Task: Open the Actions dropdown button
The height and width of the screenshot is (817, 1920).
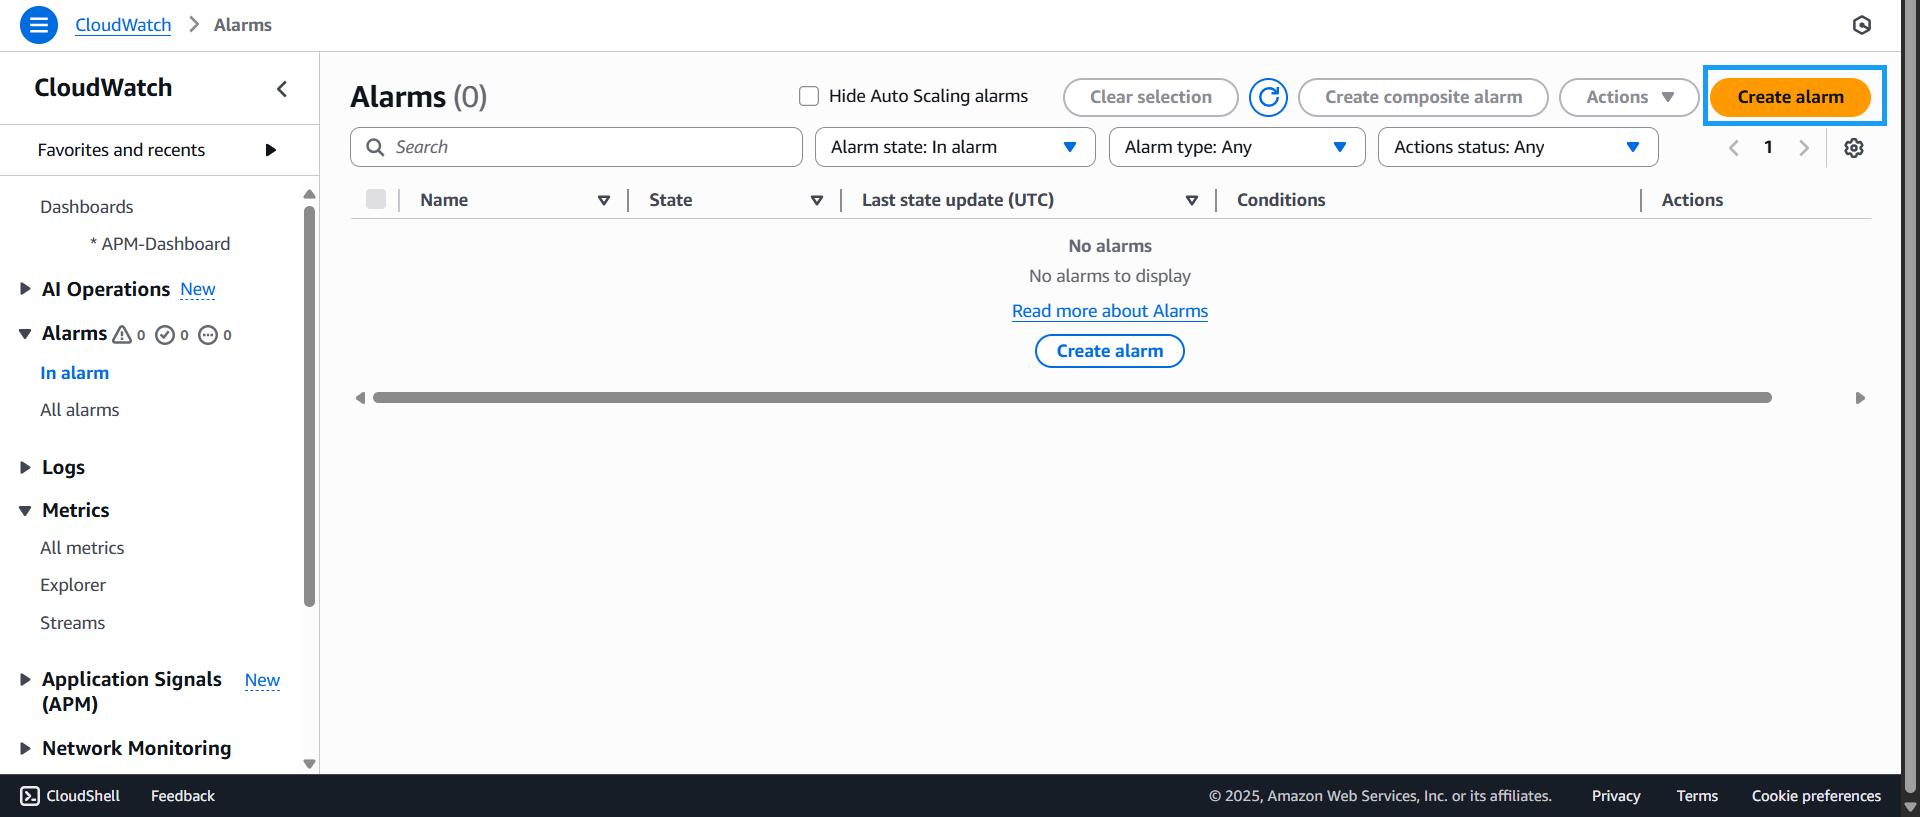Action: tap(1628, 97)
